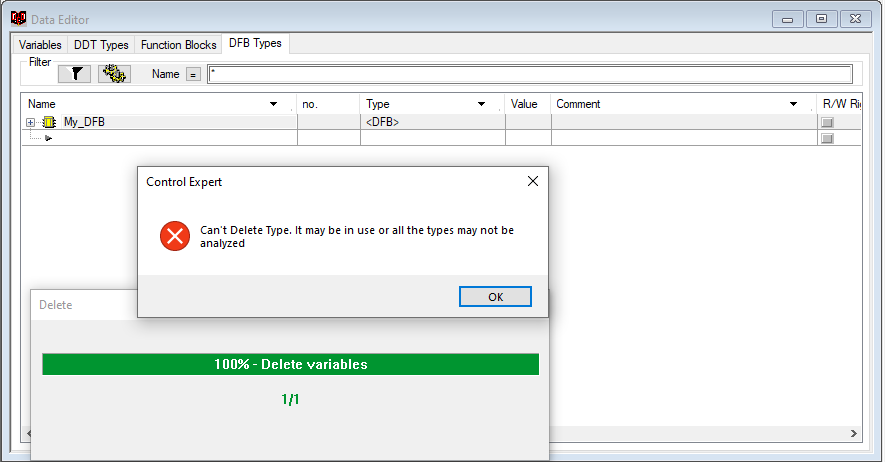885x462 pixels.
Task: Click the <DFB> type cell
Action: pyautogui.click(x=432, y=122)
